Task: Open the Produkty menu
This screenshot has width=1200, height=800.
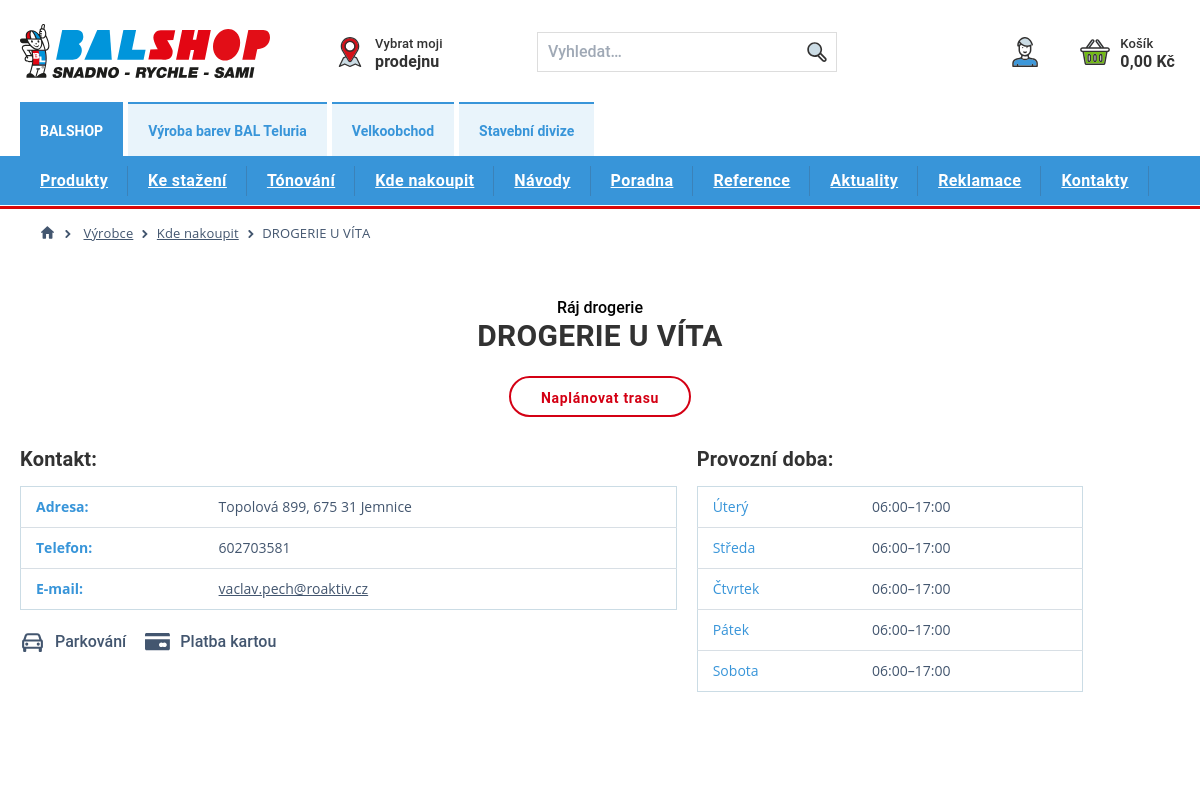Action: [74, 181]
